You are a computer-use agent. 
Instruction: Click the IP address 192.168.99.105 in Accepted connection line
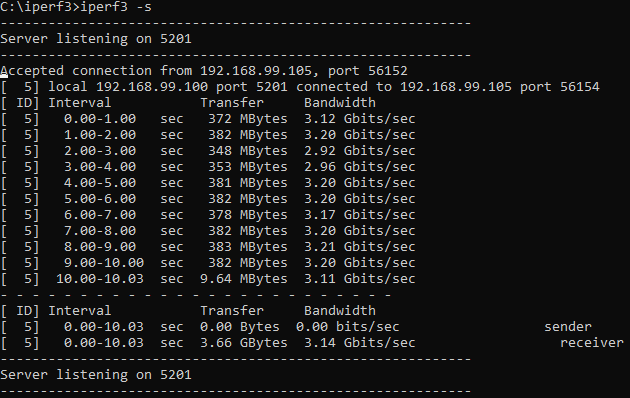tap(256, 71)
